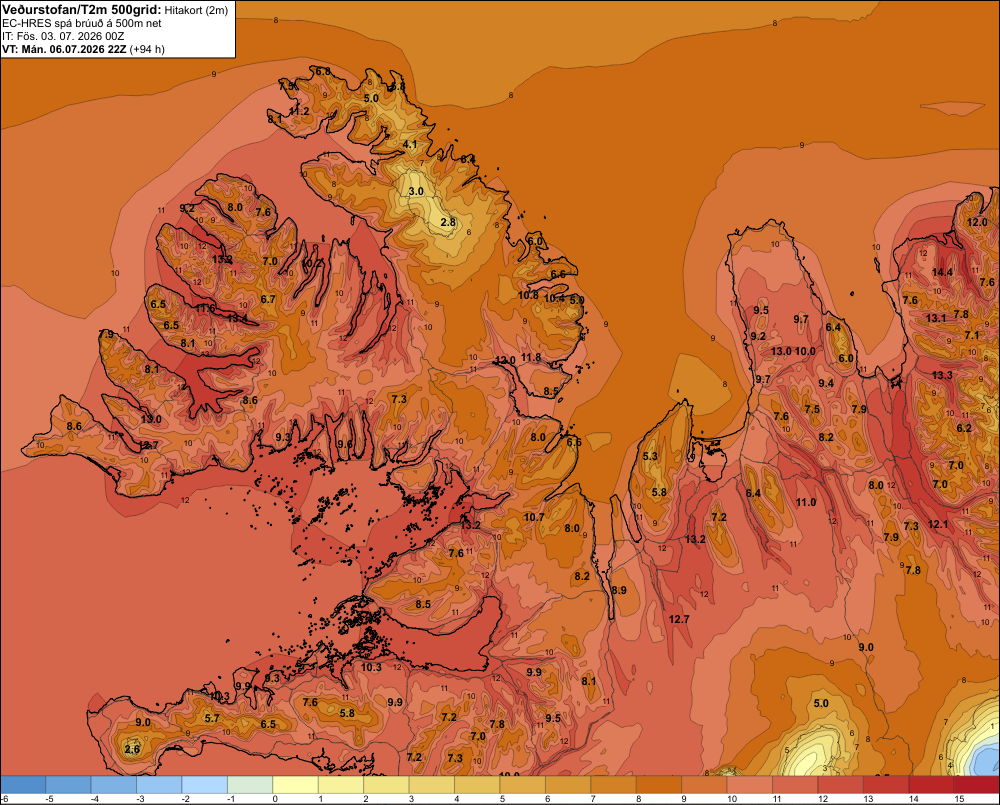Select the '9.4' temperature value

point(826,383)
